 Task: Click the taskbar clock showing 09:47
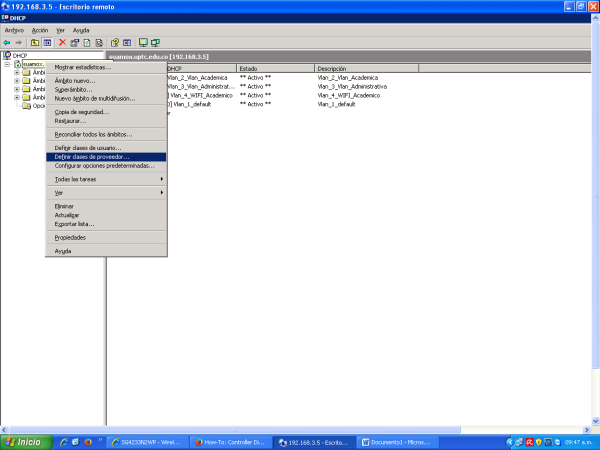tap(578, 442)
